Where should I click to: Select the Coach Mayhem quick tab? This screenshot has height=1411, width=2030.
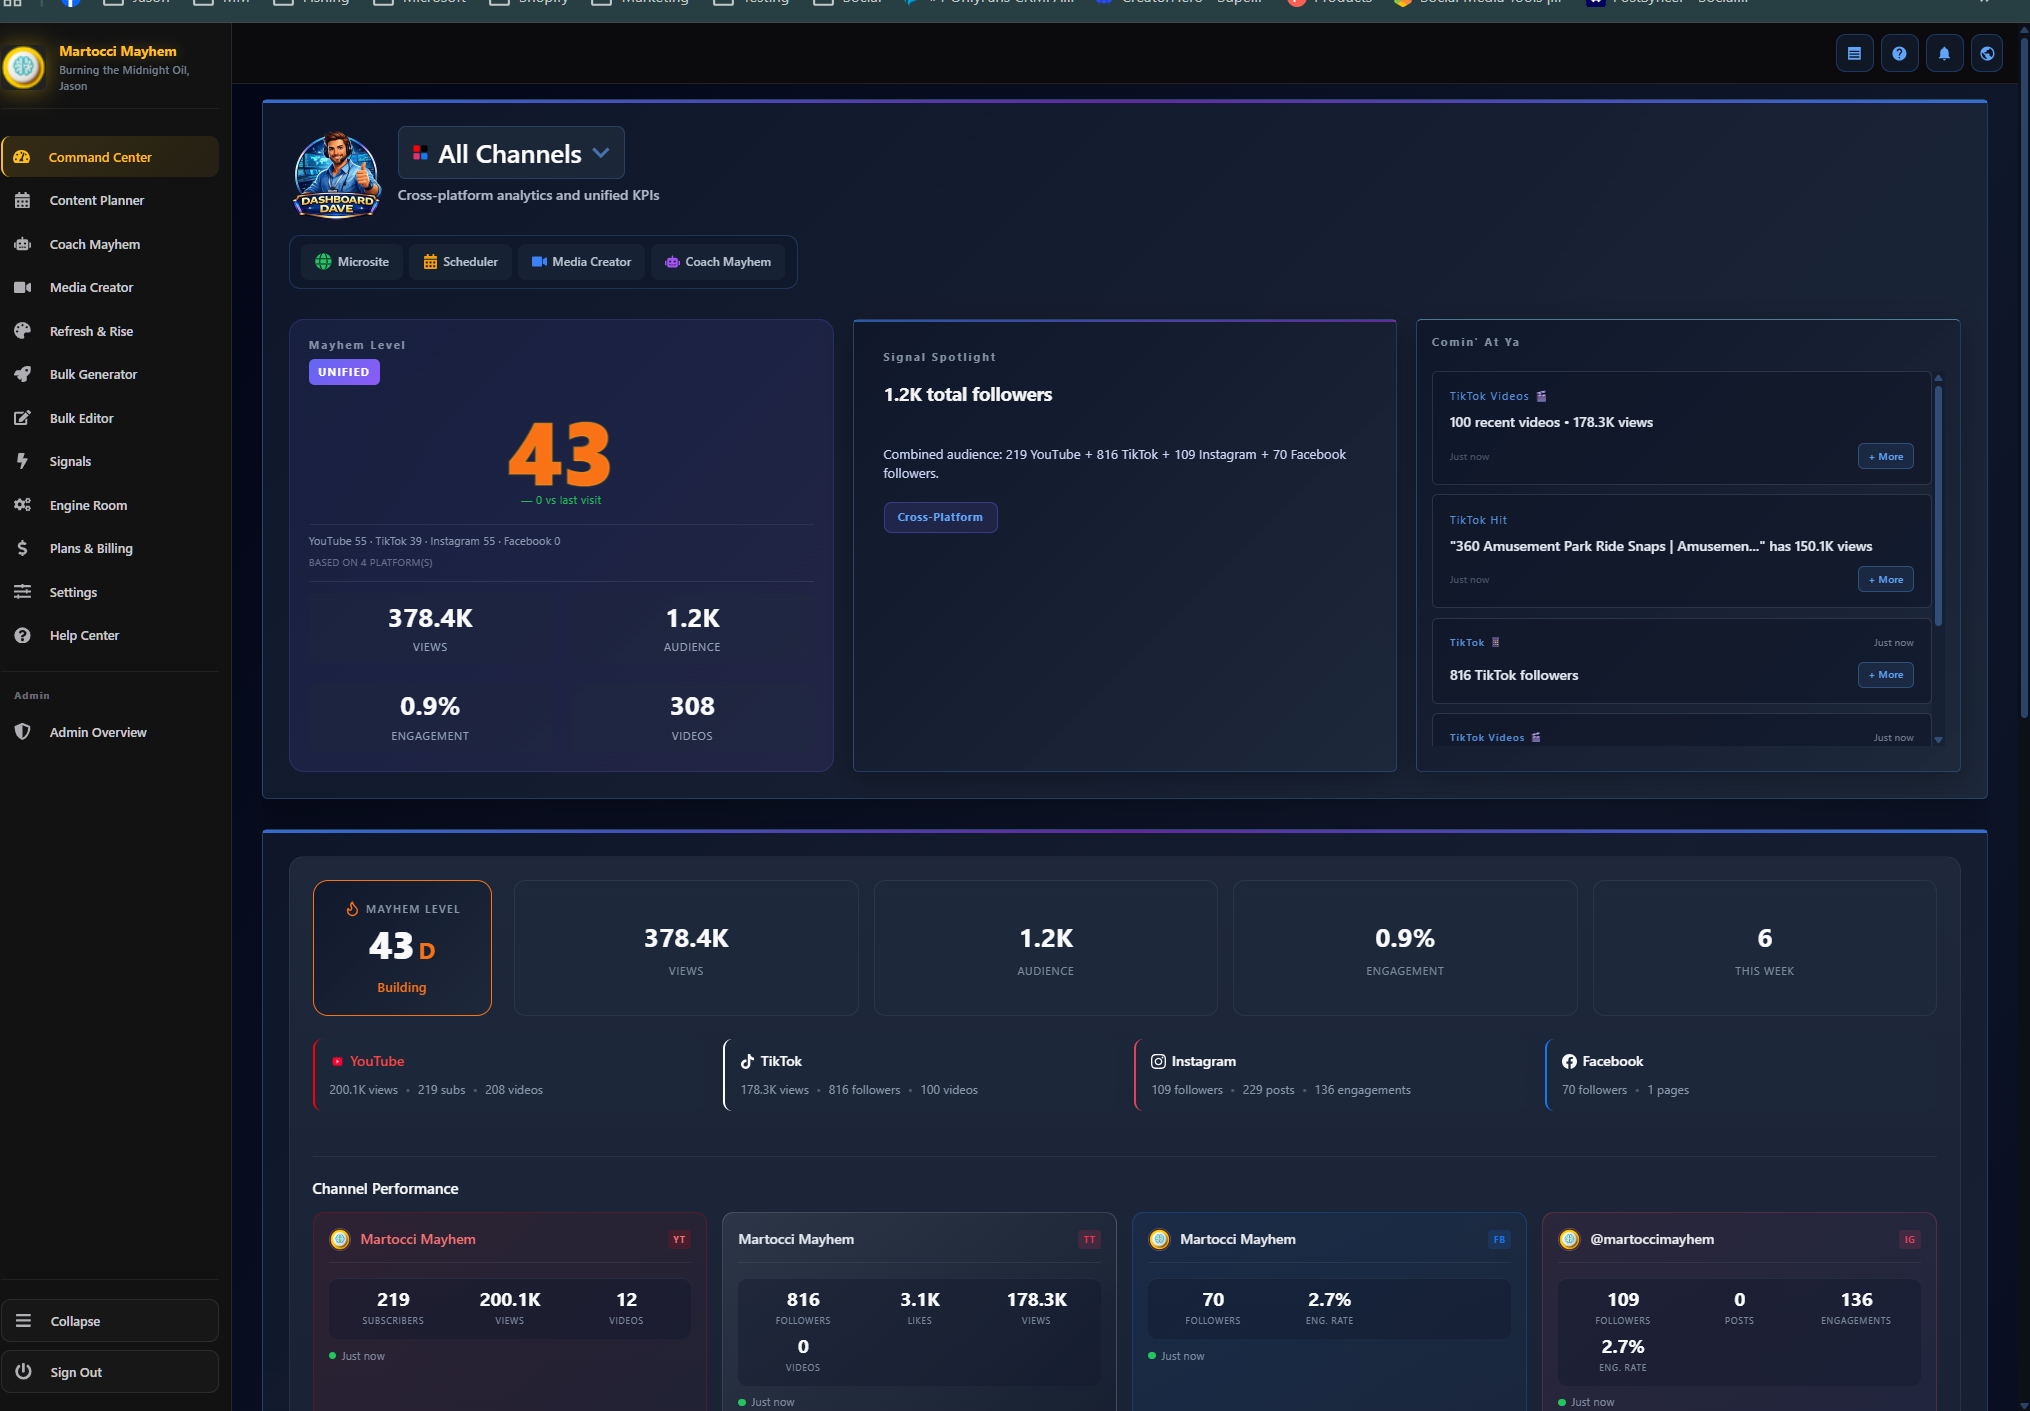pos(718,262)
